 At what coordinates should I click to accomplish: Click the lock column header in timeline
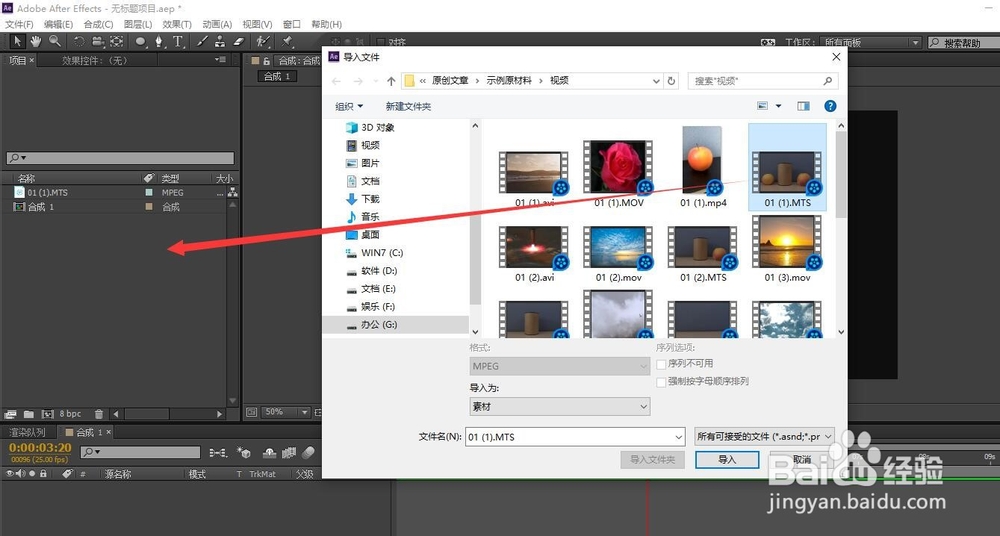(x=43, y=473)
